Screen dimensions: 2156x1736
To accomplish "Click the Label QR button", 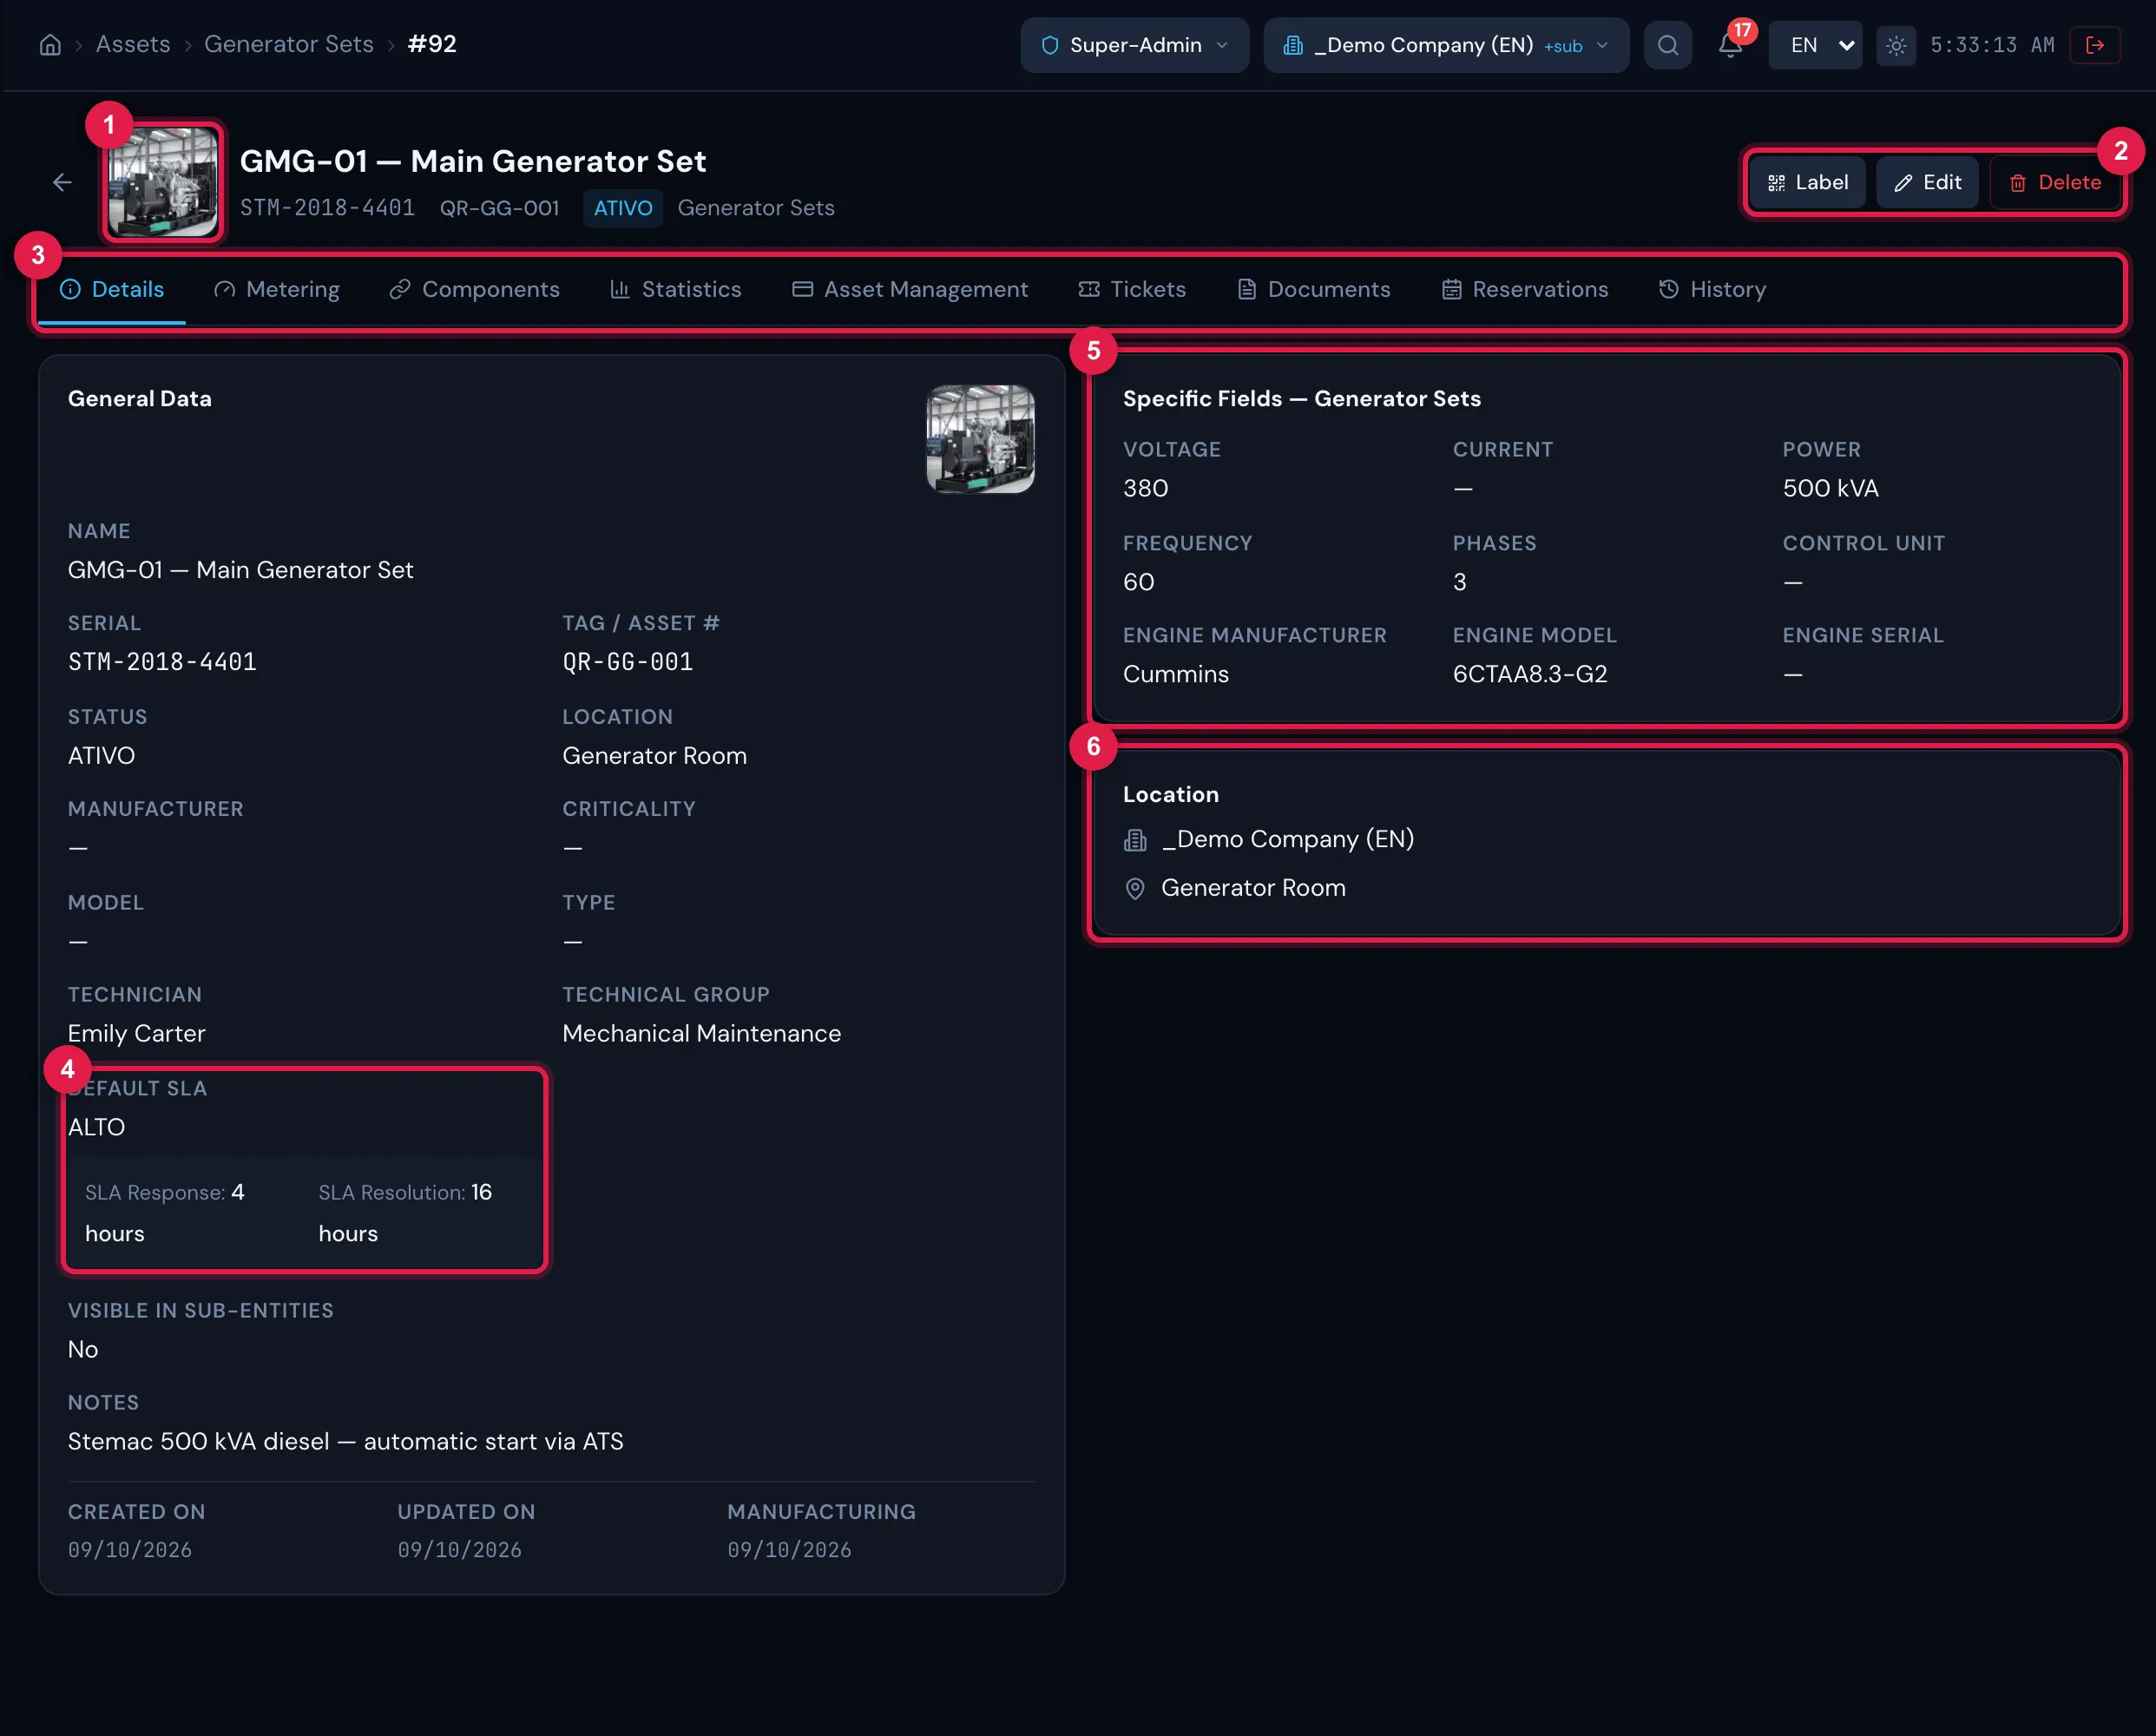I will (1807, 182).
